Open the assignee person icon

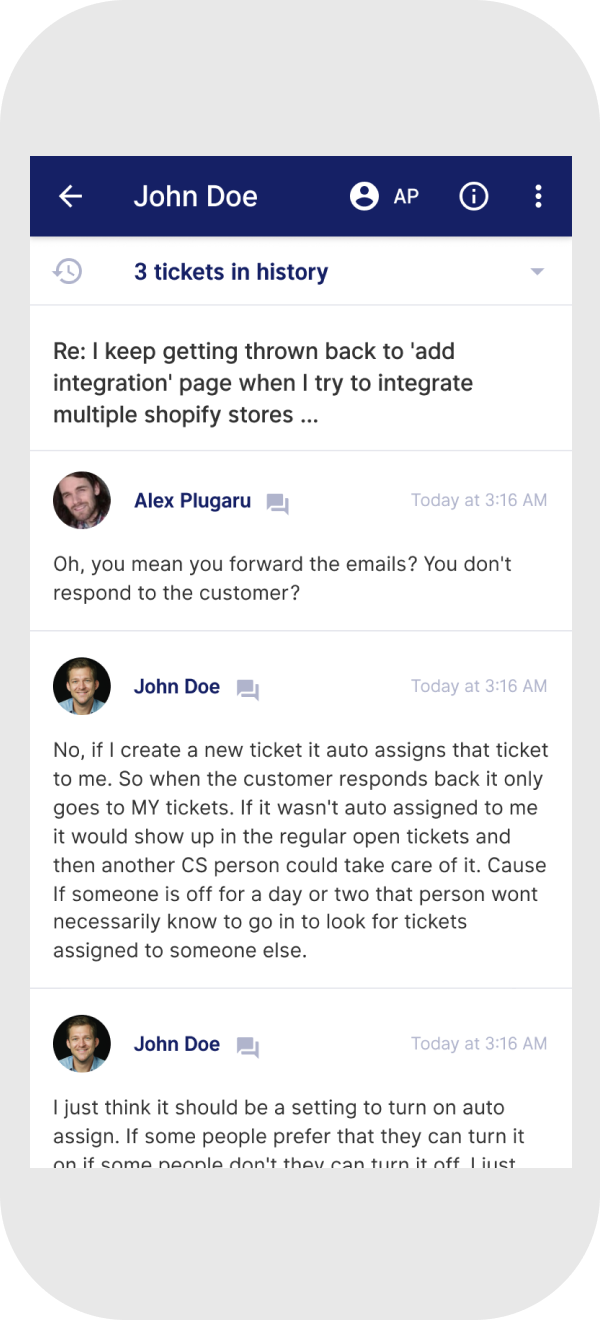(364, 196)
